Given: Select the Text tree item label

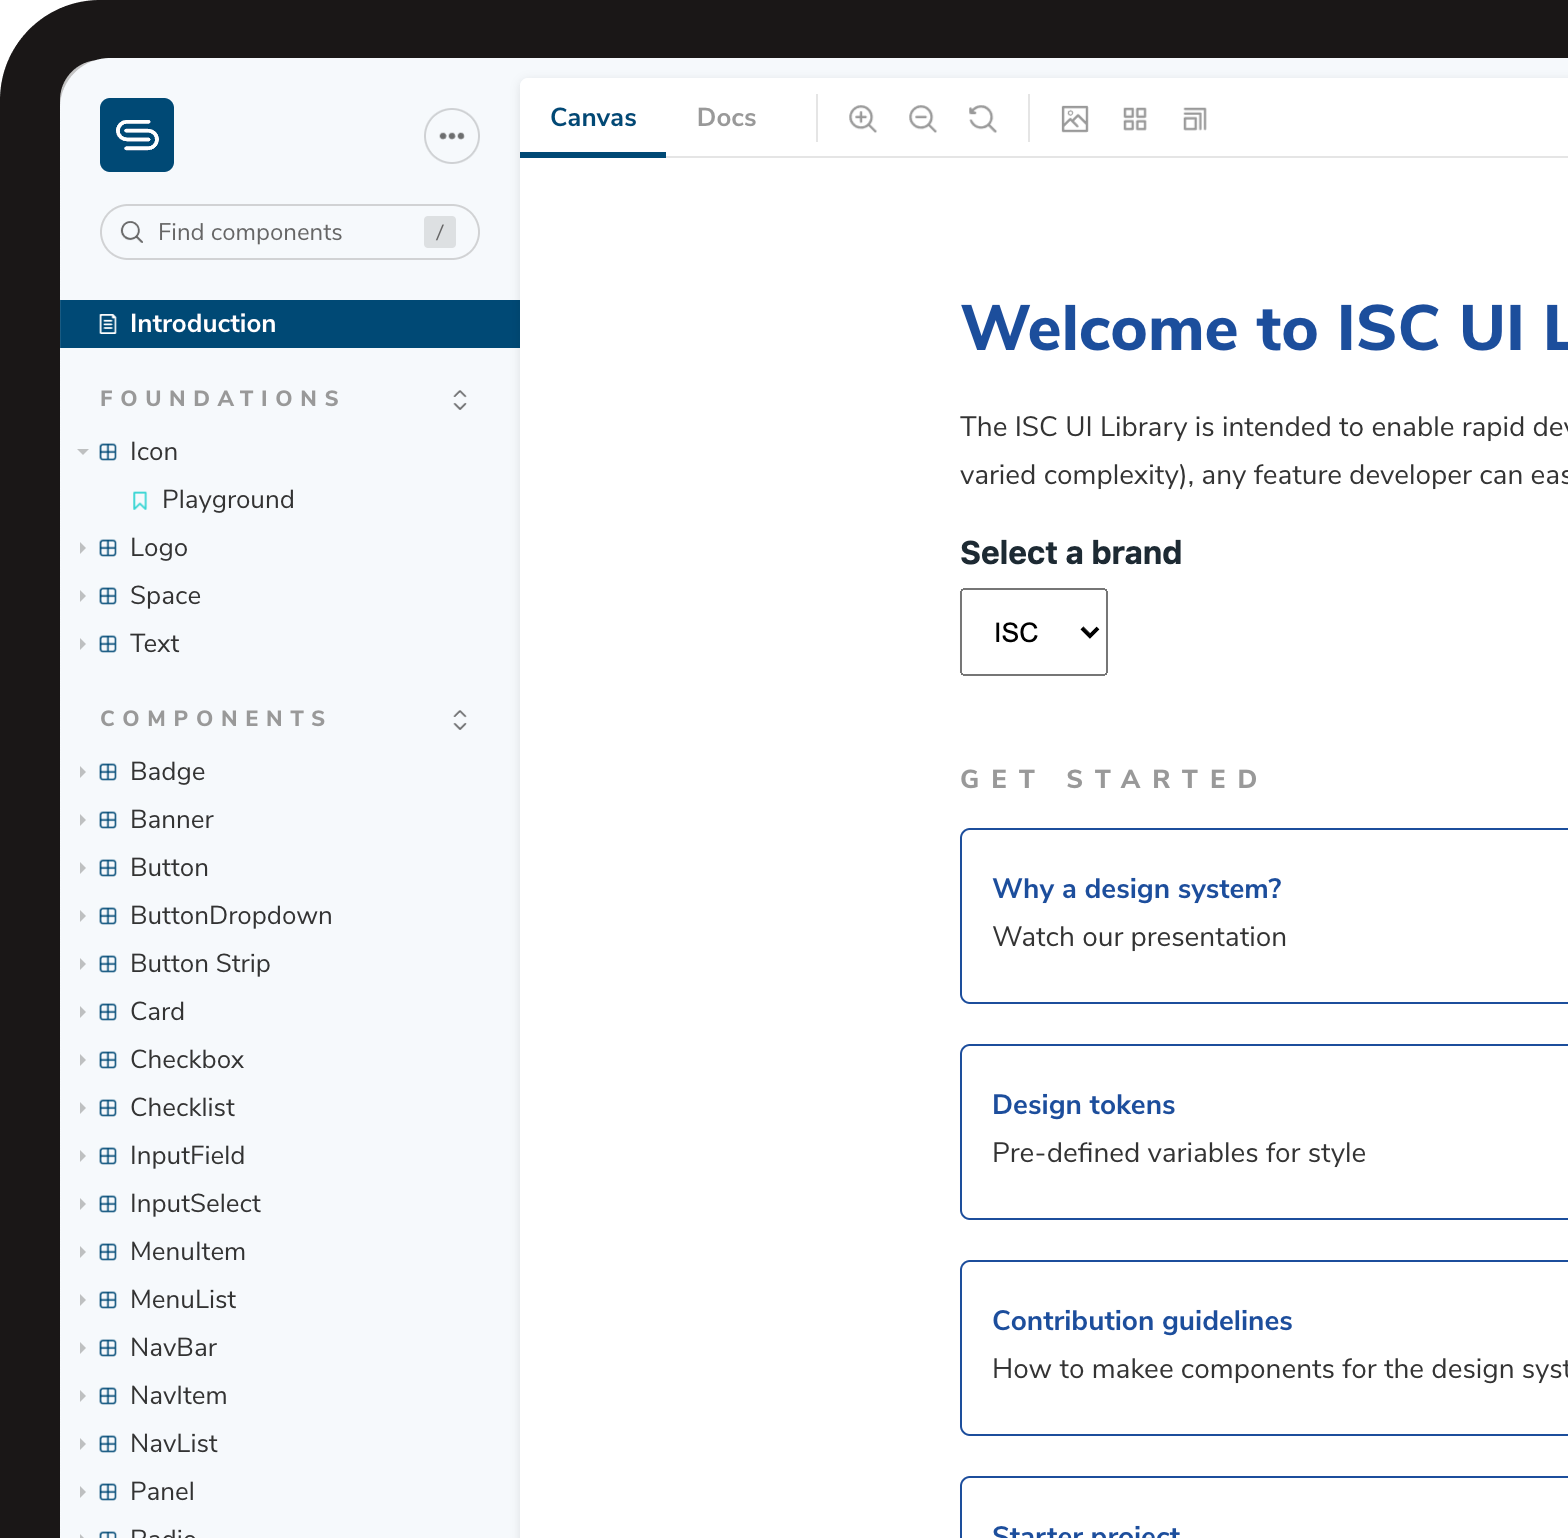Looking at the screenshot, I should tap(155, 644).
